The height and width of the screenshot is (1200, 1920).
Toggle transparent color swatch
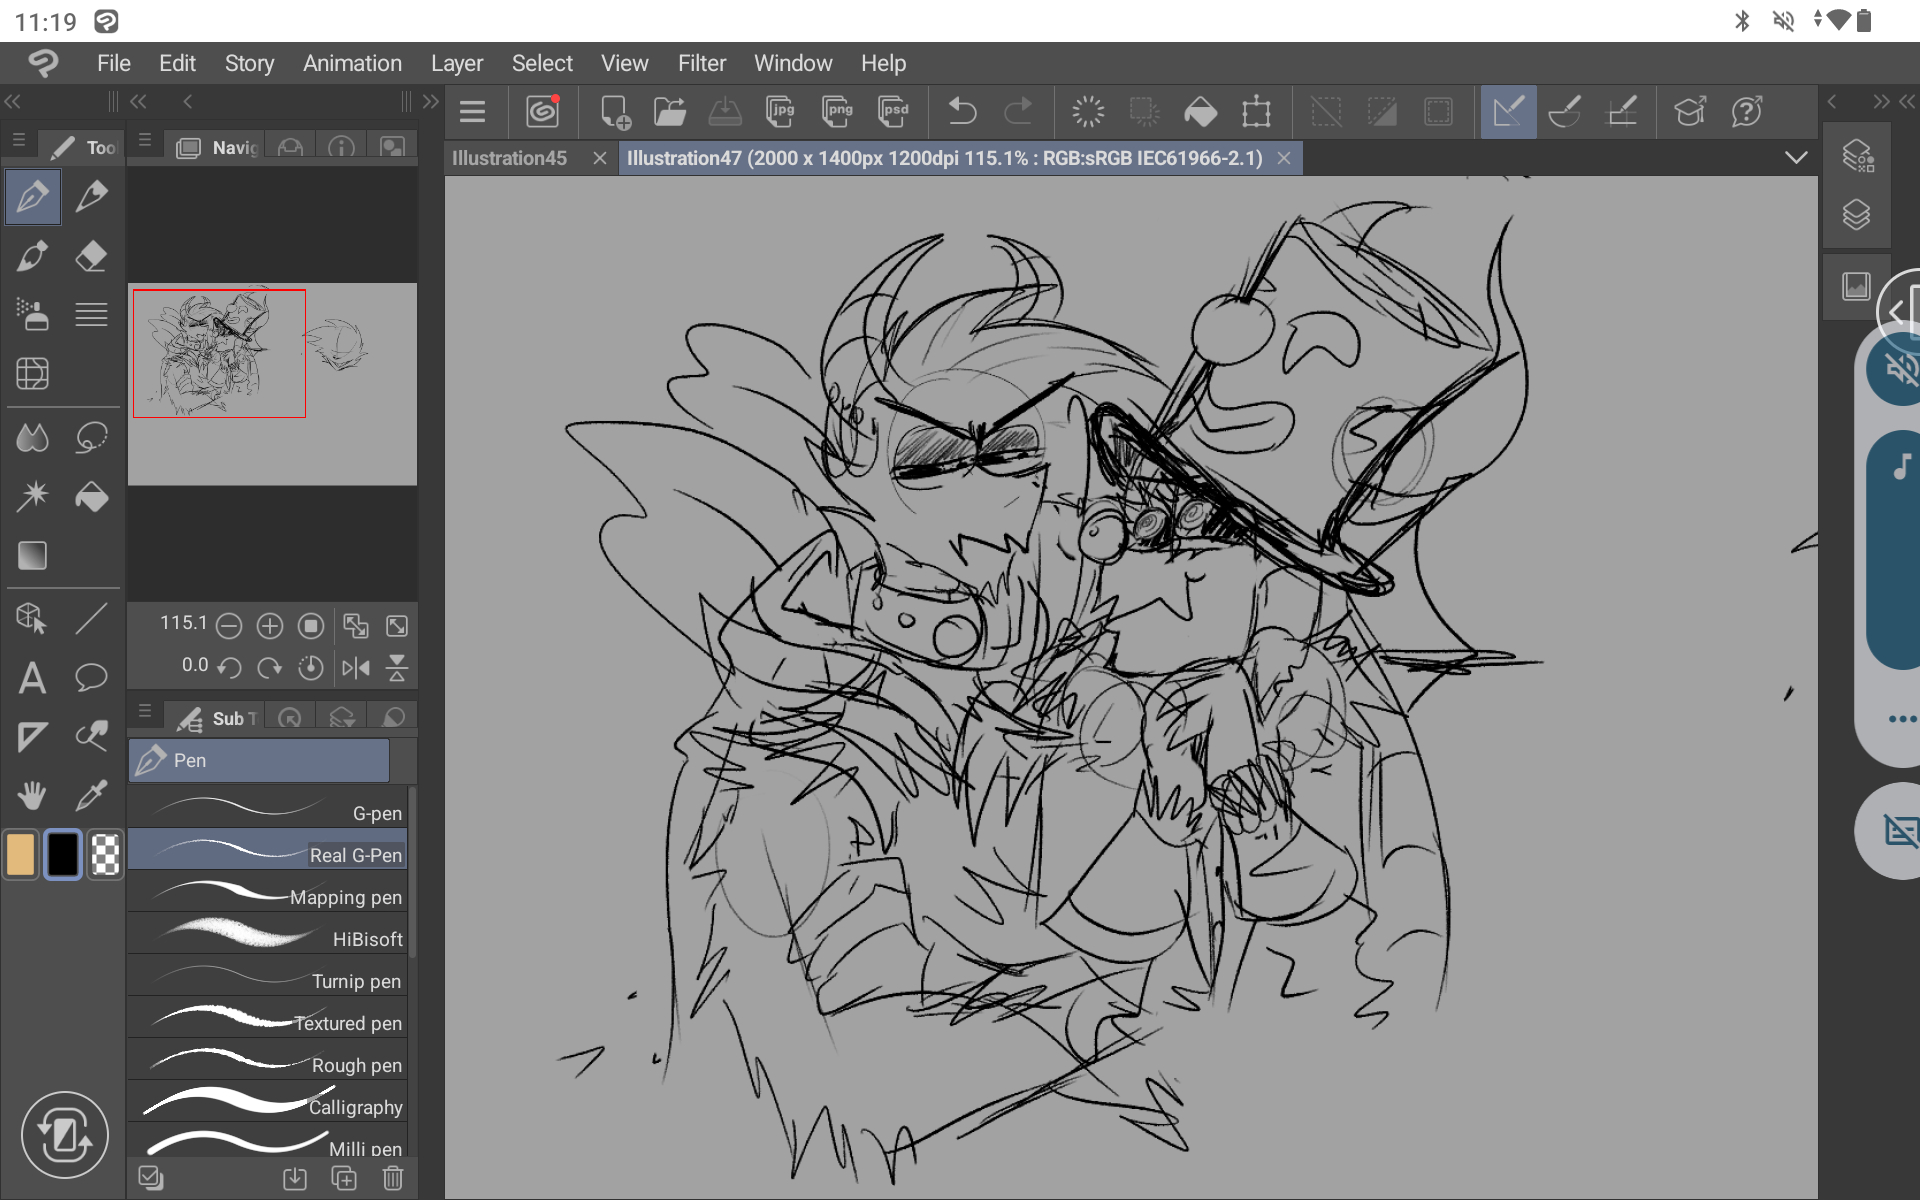click(x=105, y=855)
